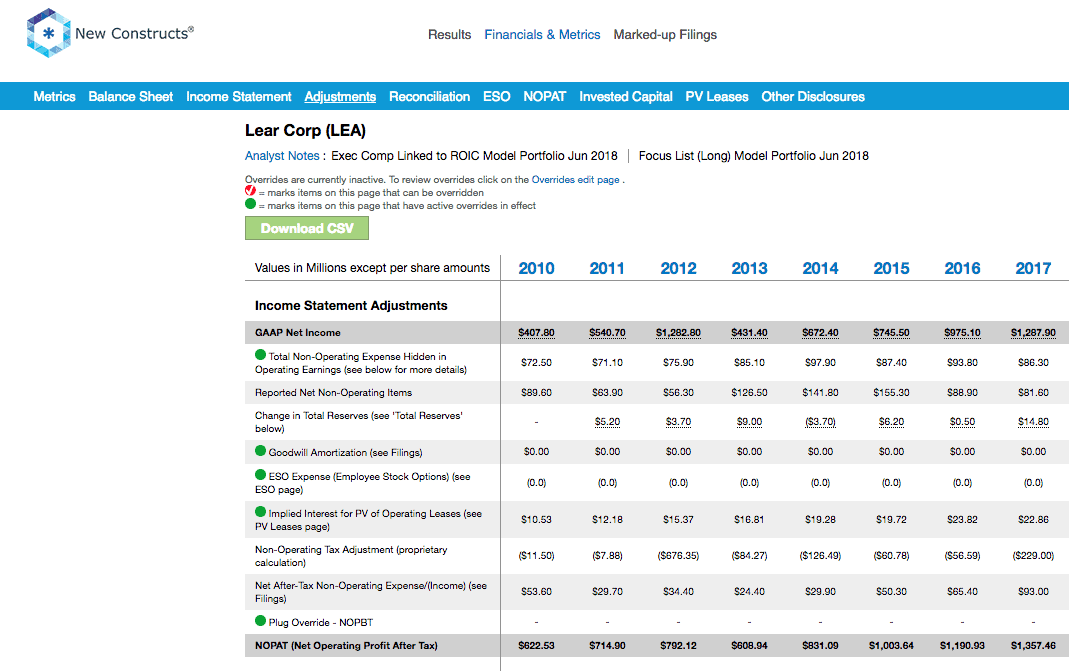This screenshot has width=1069, height=671.
Task: Click the Download CSV button
Action: click(x=307, y=228)
